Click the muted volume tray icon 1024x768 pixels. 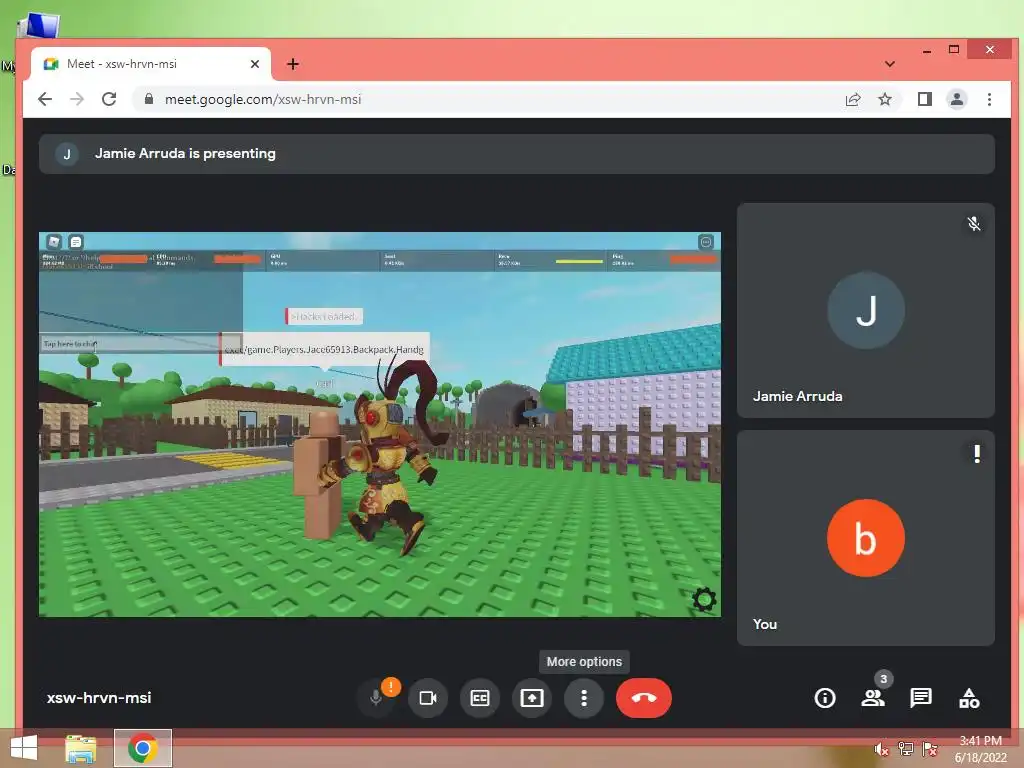(881, 749)
